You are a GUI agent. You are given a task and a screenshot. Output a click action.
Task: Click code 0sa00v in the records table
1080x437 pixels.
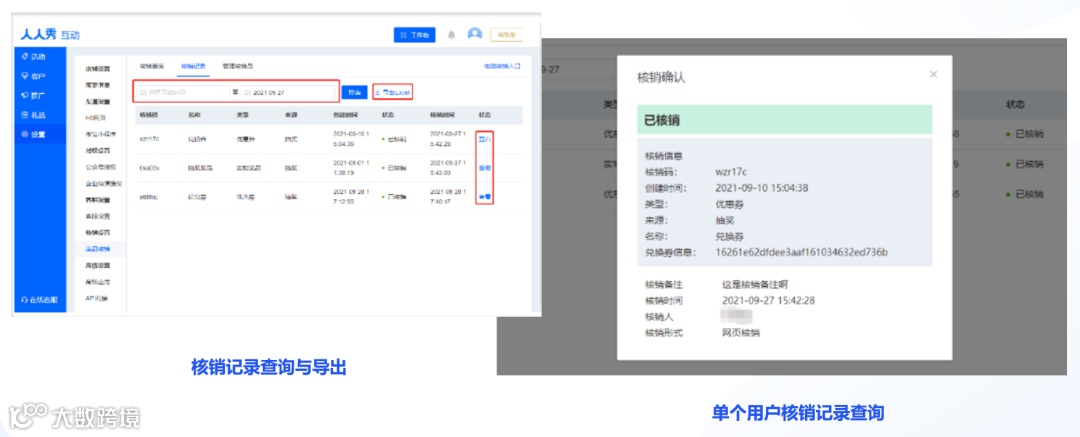pos(149,167)
